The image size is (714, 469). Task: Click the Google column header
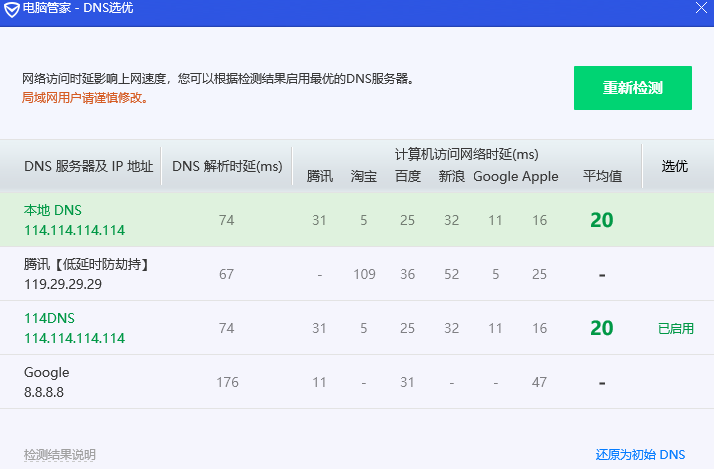click(495, 177)
